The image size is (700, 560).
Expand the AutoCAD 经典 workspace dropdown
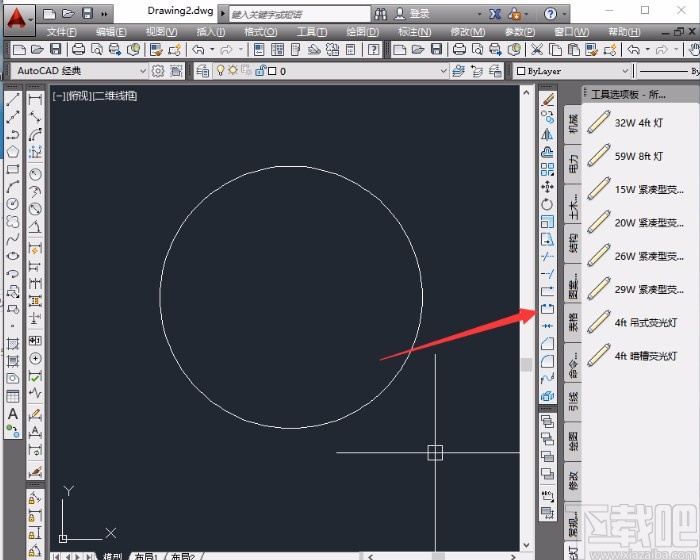pyautogui.click(x=141, y=71)
